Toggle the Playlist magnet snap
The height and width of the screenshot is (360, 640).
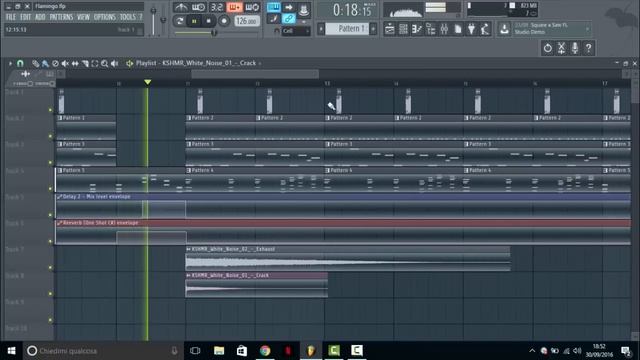20,63
